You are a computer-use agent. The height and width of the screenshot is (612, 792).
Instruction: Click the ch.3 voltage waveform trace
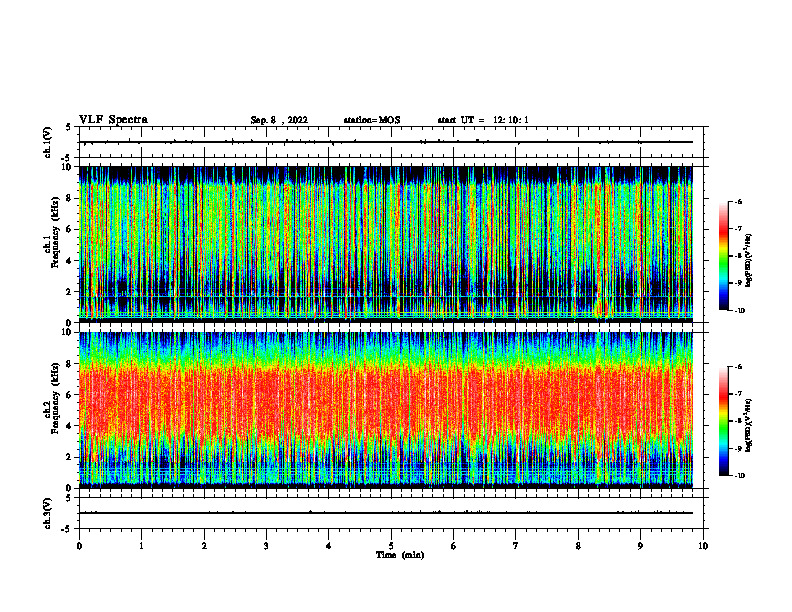pyautogui.click(x=386, y=513)
